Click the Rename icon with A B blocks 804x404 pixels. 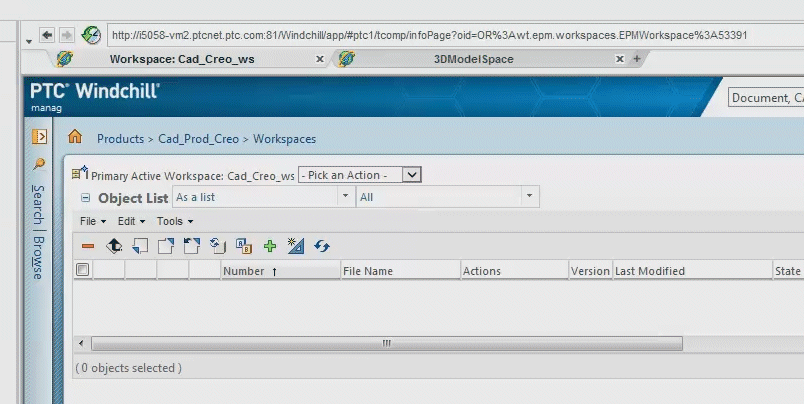(x=244, y=246)
